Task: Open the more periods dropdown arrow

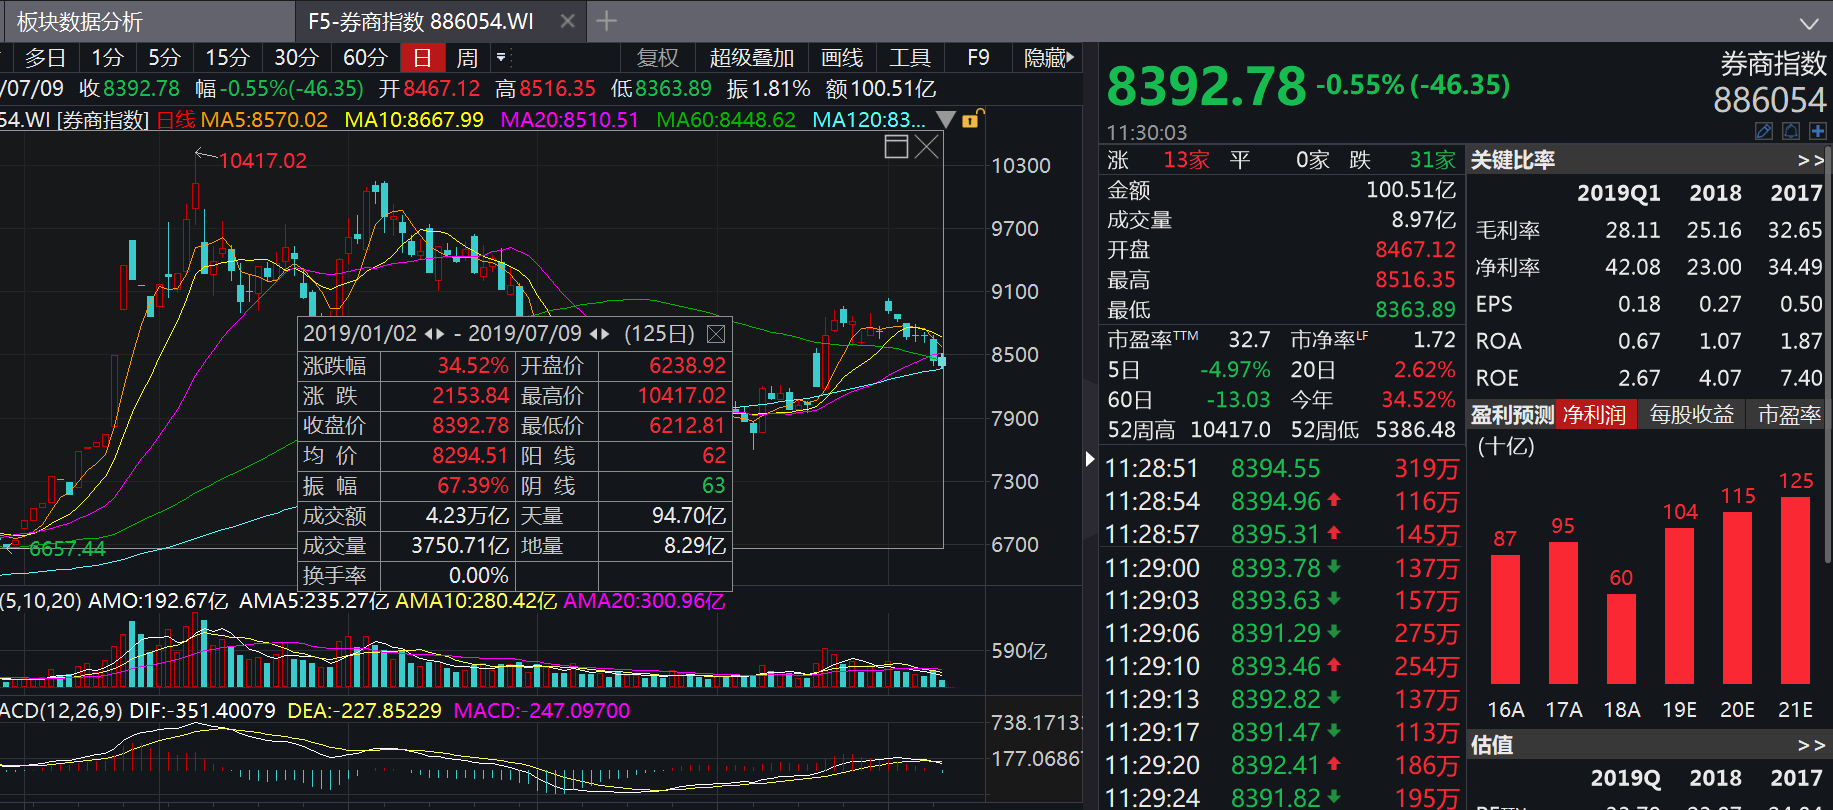Action: 502,57
